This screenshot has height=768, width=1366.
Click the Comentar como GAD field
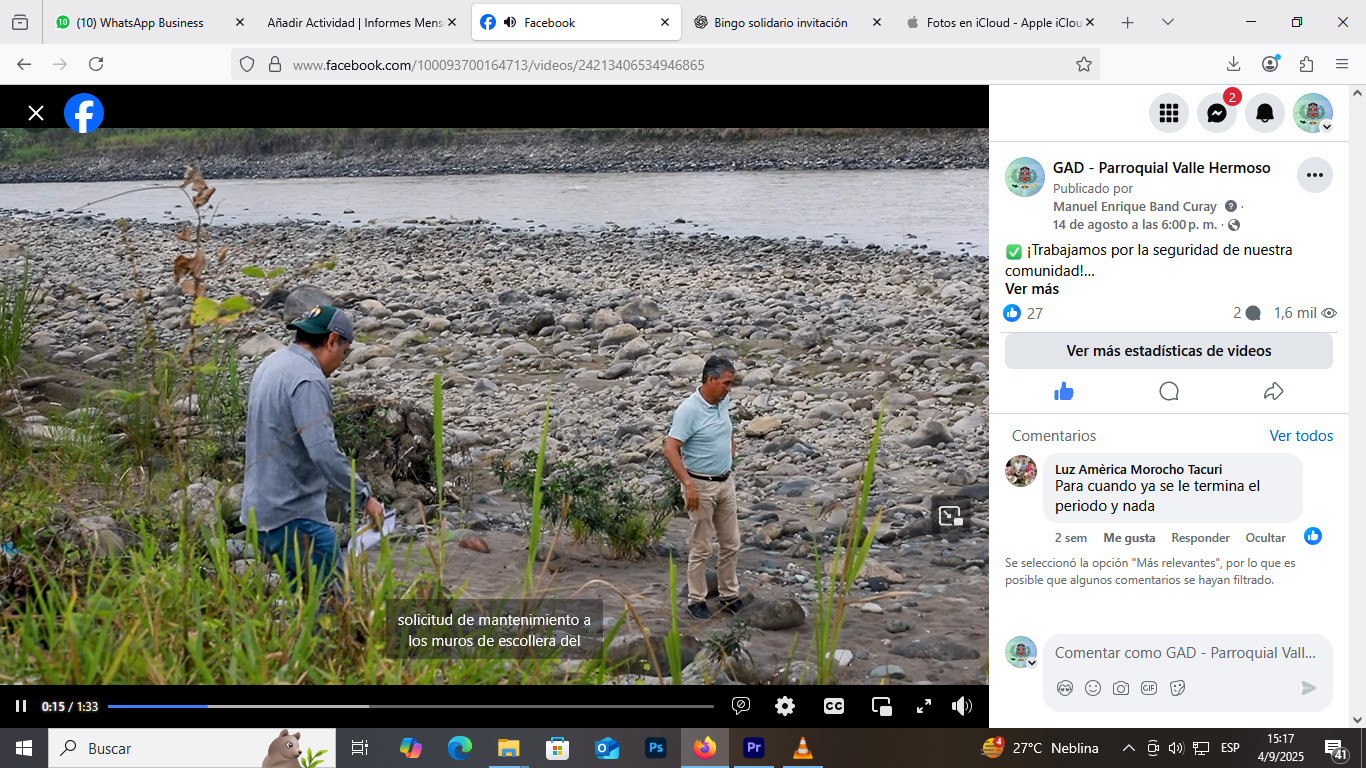click(1185, 653)
